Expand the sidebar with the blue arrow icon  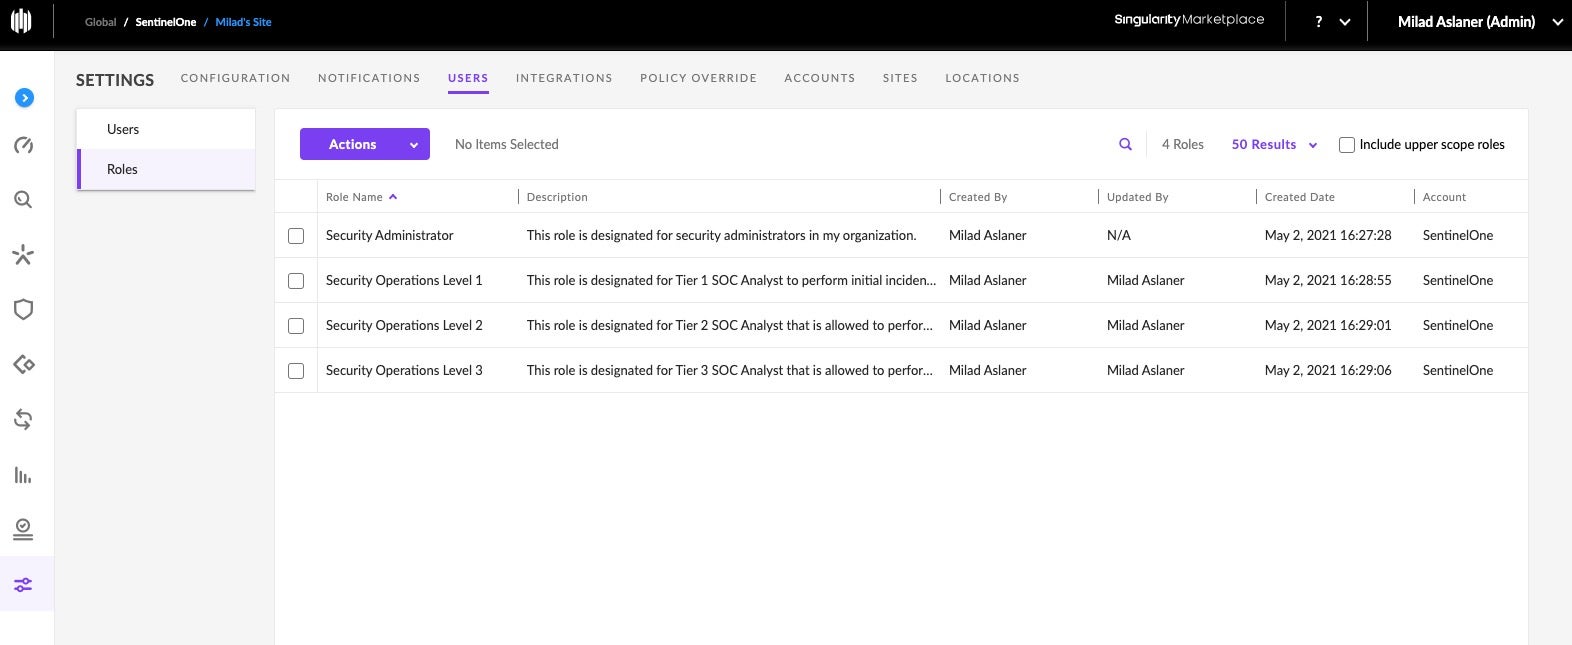pyautogui.click(x=24, y=97)
